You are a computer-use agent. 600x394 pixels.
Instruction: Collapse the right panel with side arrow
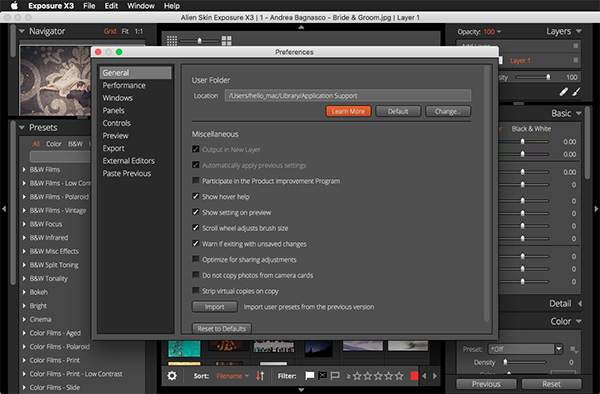[596, 209]
